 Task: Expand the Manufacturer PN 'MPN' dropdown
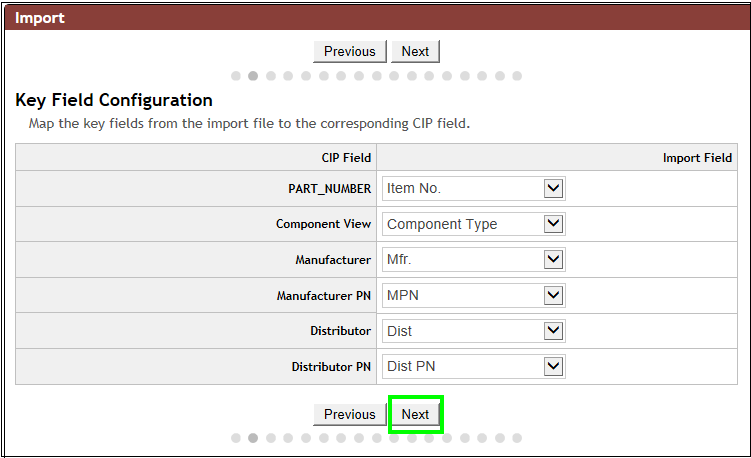pyautogui.click(x=473, y=296)
